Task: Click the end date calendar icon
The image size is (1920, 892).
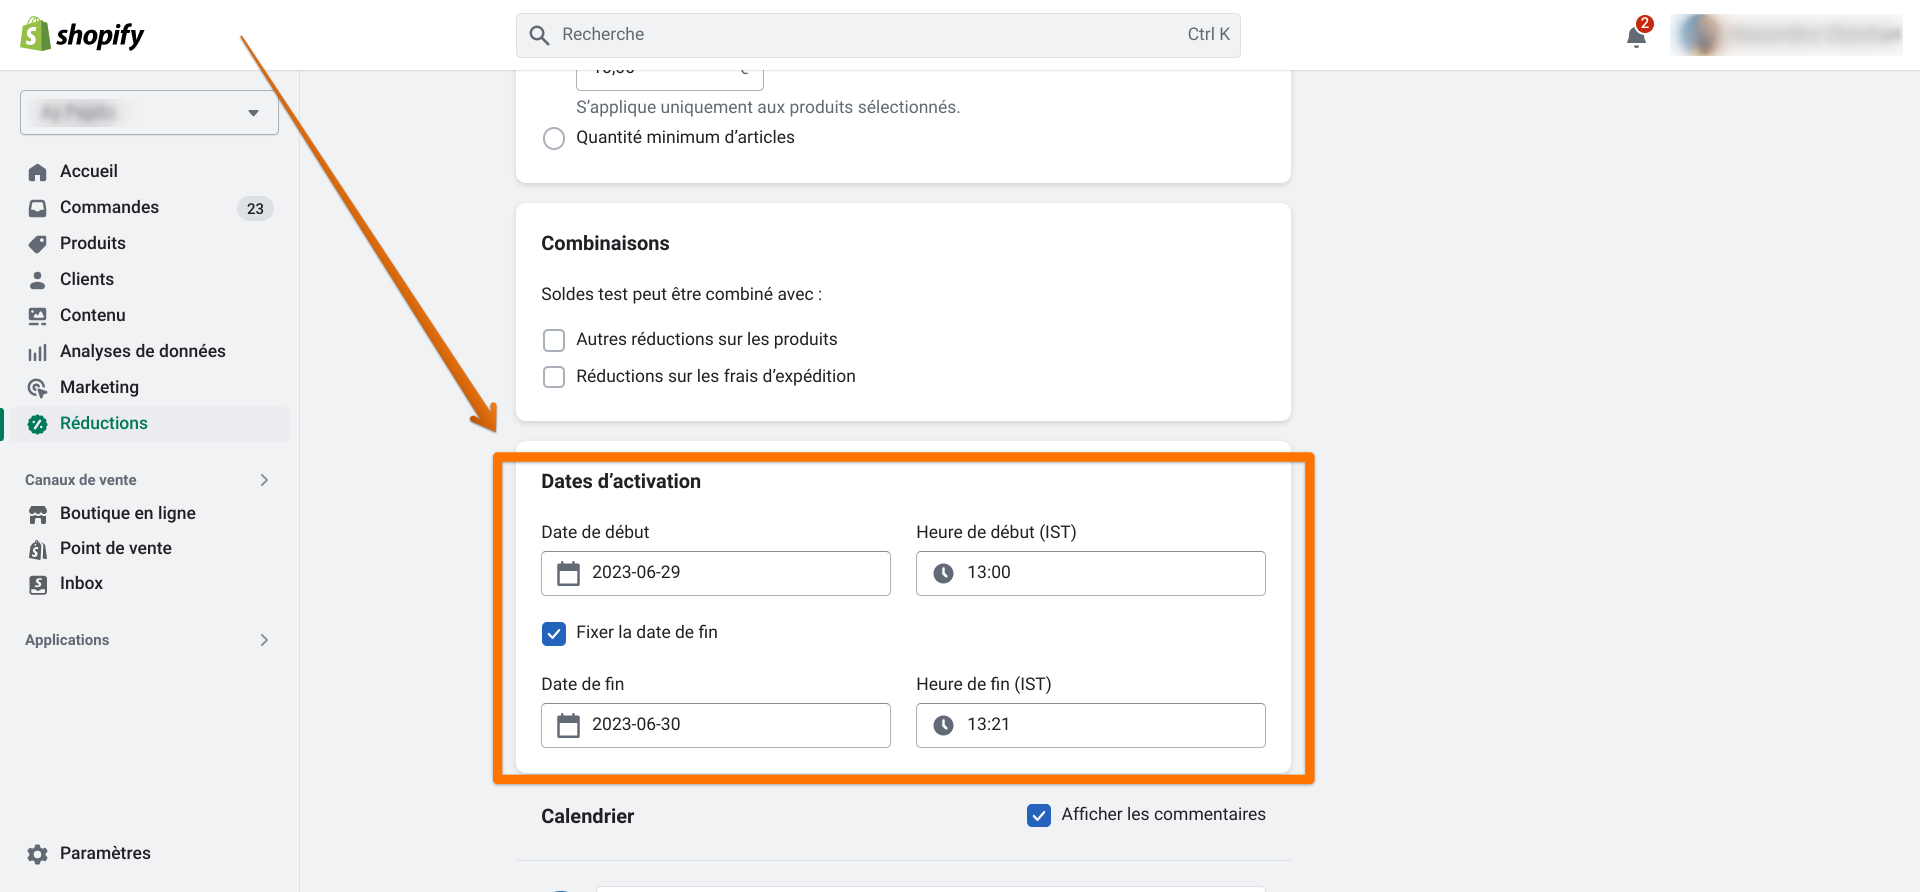Action: tap(568, 725)
